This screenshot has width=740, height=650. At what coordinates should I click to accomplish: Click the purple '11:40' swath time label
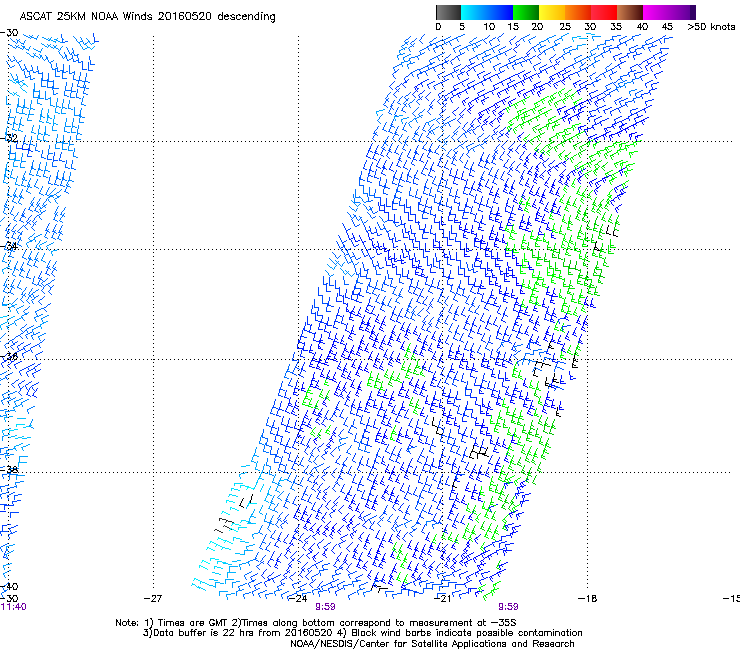click(13, 607)
